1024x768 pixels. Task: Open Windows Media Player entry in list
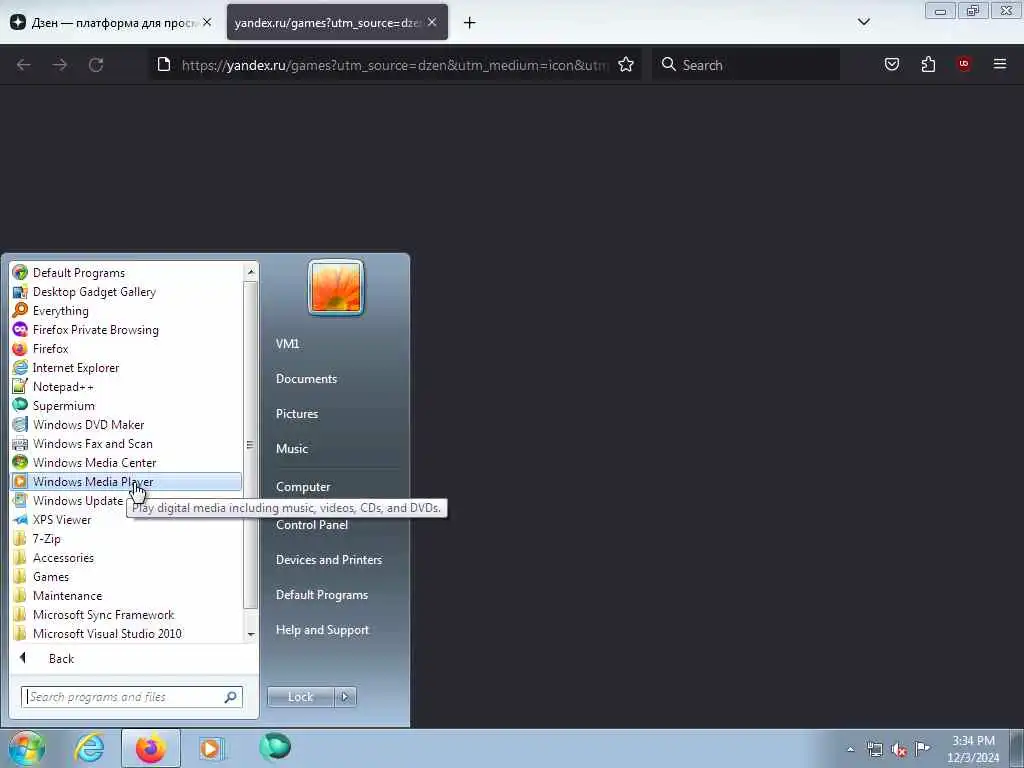[127, 481]
